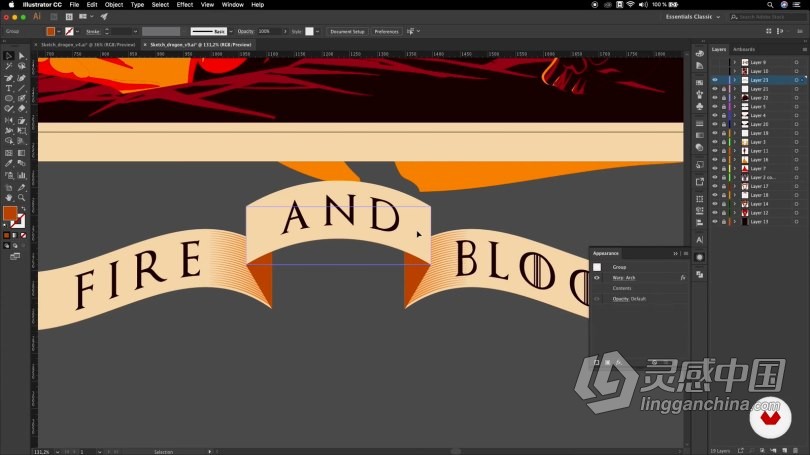Hide Layer 22 with its eye icon
The width and height of the screenshot is (810, 455).
715,98
